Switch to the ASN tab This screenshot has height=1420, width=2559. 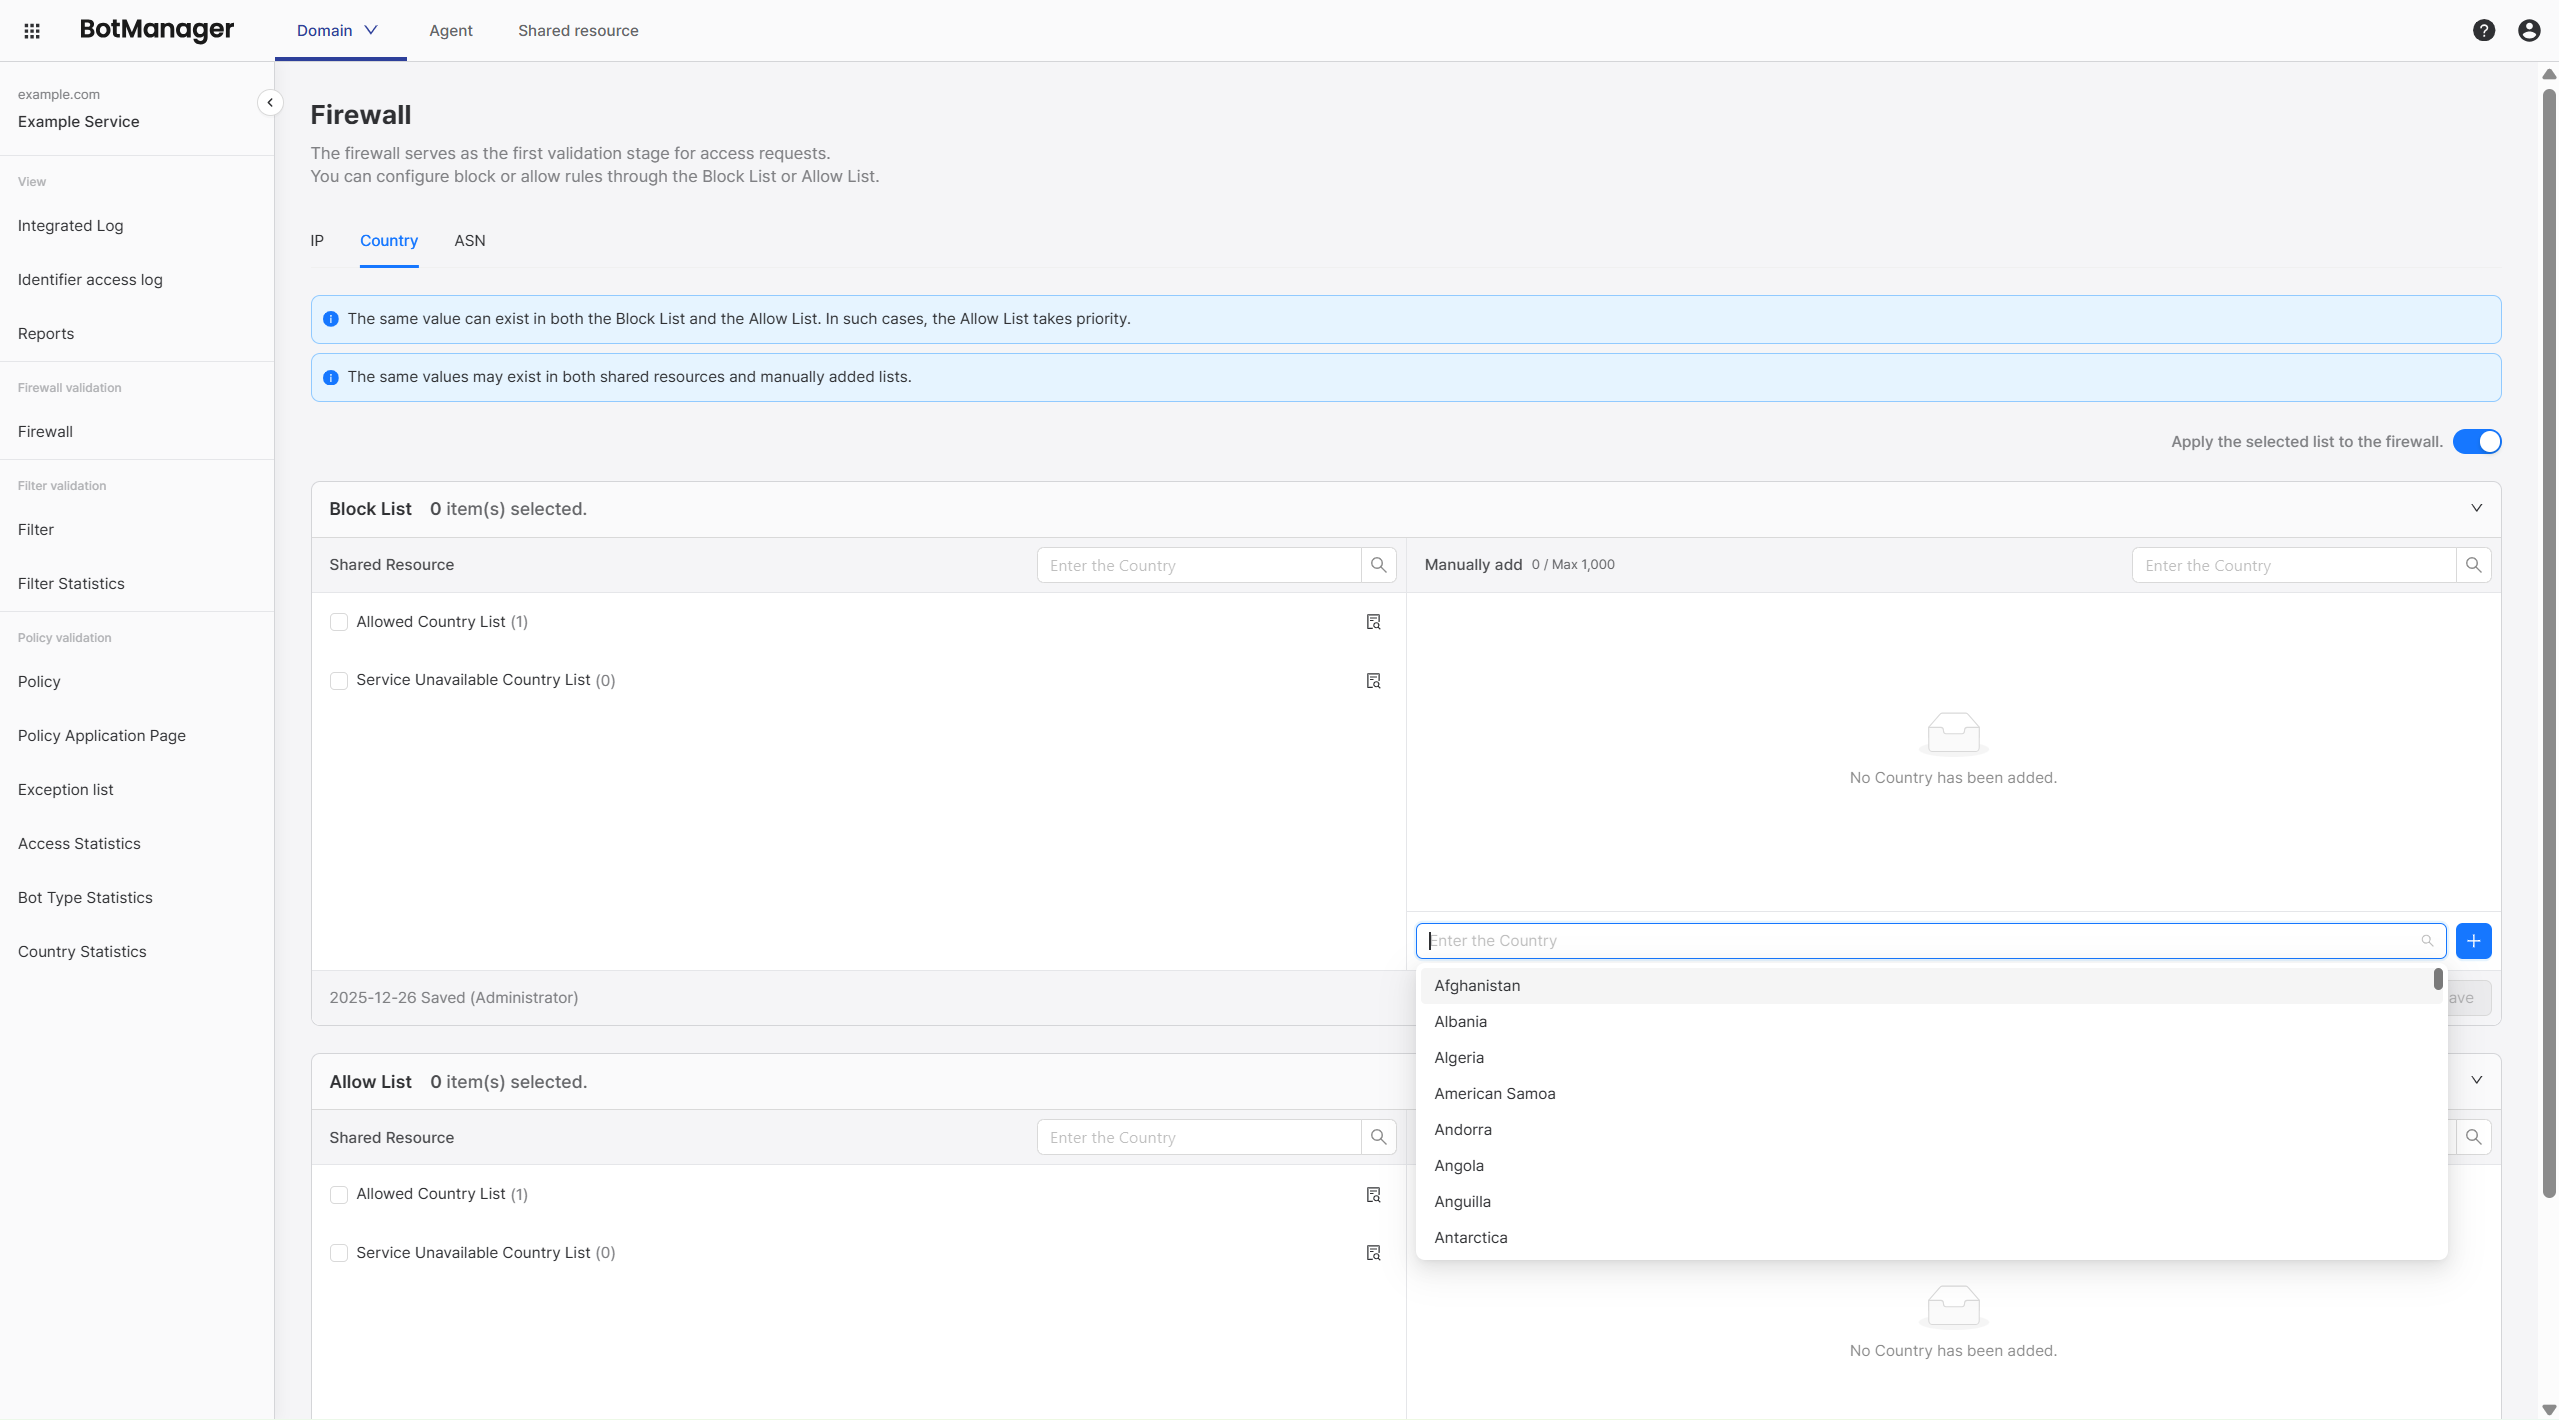469,241
